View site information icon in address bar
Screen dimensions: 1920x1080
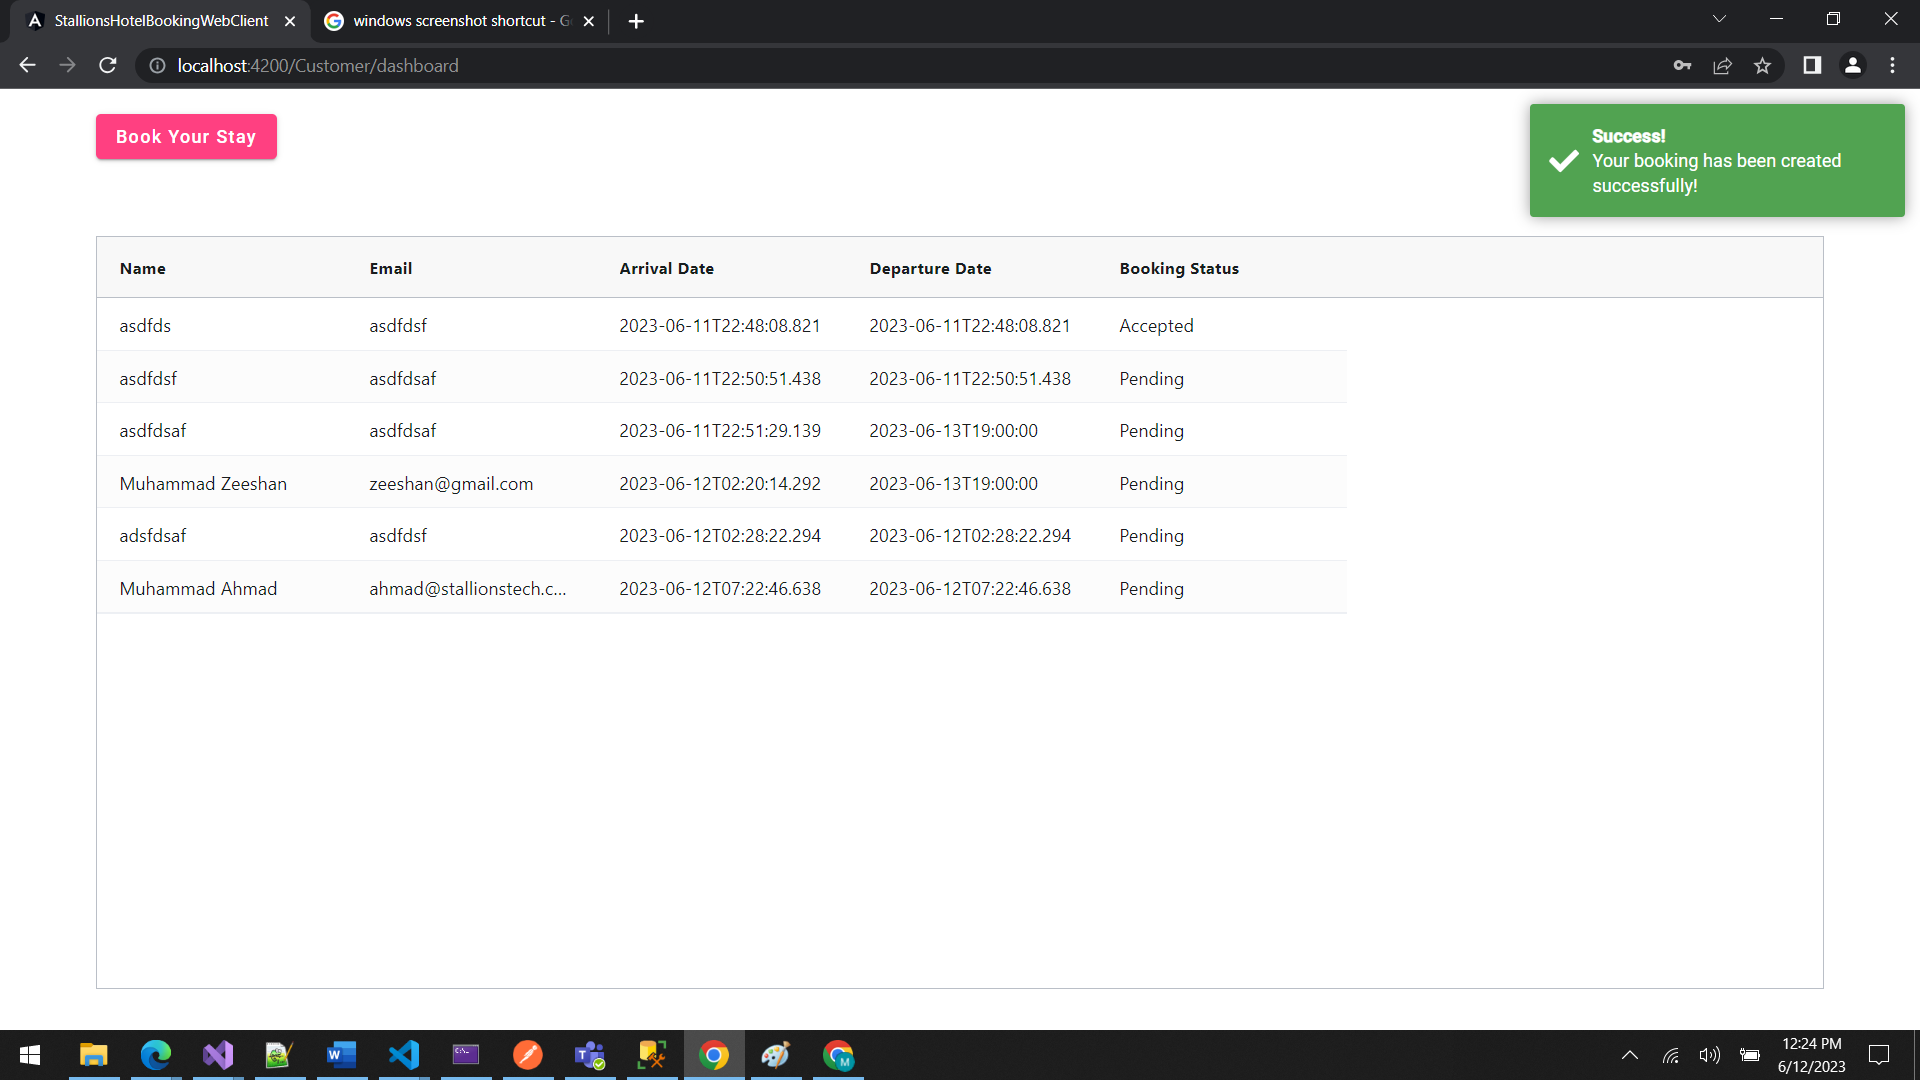pos(157,65)
